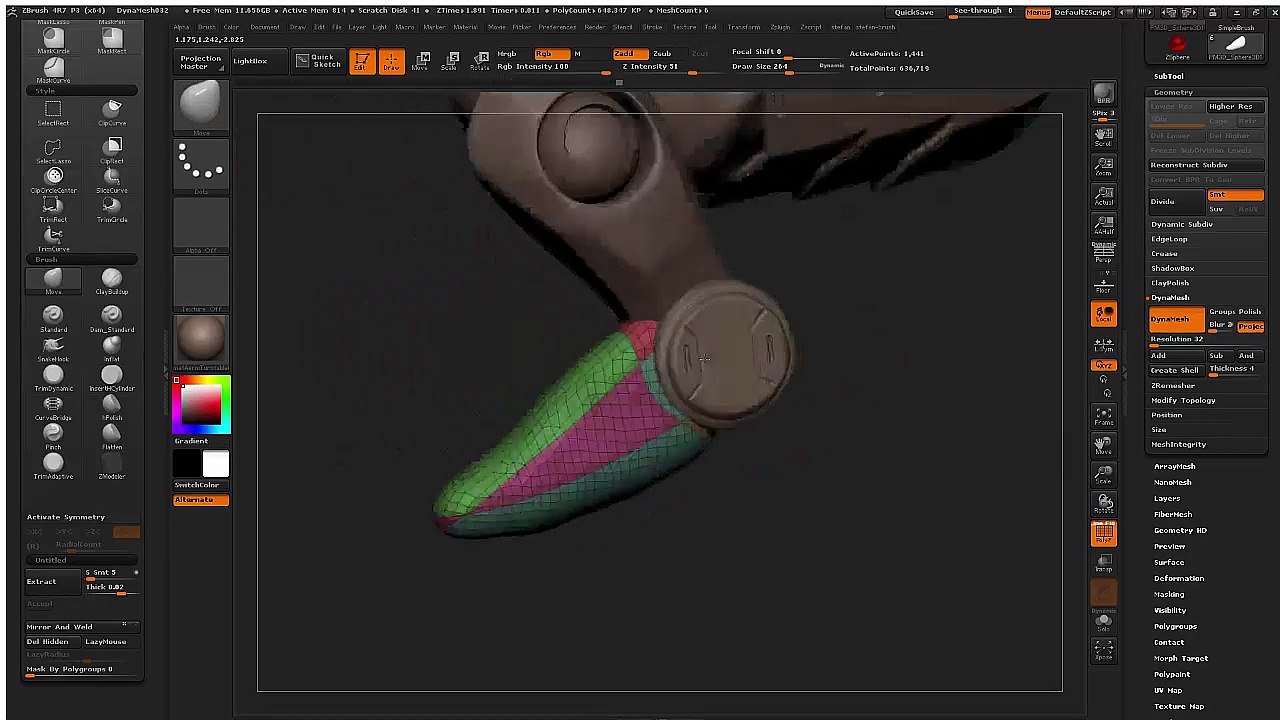
Task: Select the Flatten brush
Action: (x=112, y=437)
